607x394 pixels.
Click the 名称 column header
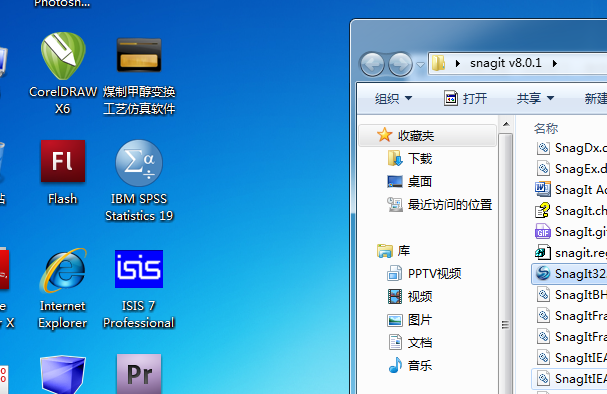pos(545,128)
